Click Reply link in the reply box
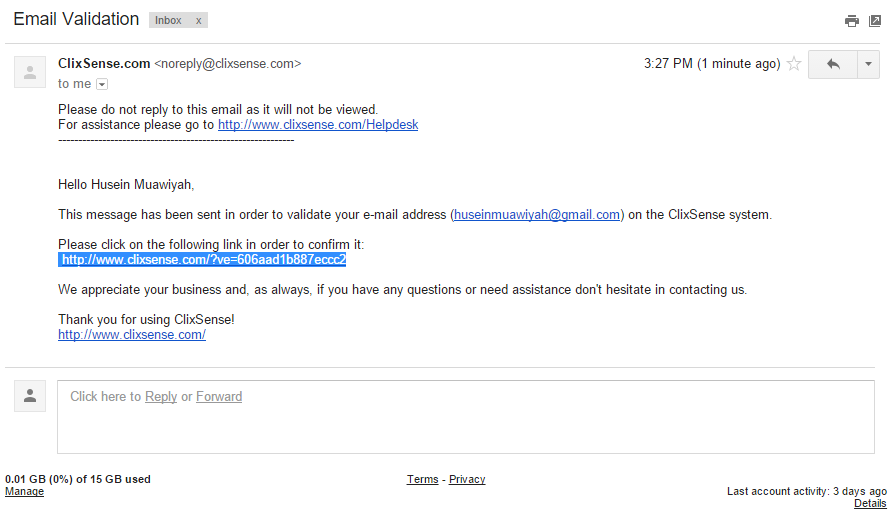This screenshot has width=893, height=523. coord(161,397)
